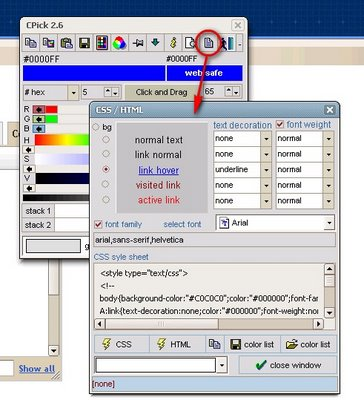Click the copy icon beside the HTML button

pos(214,344)
